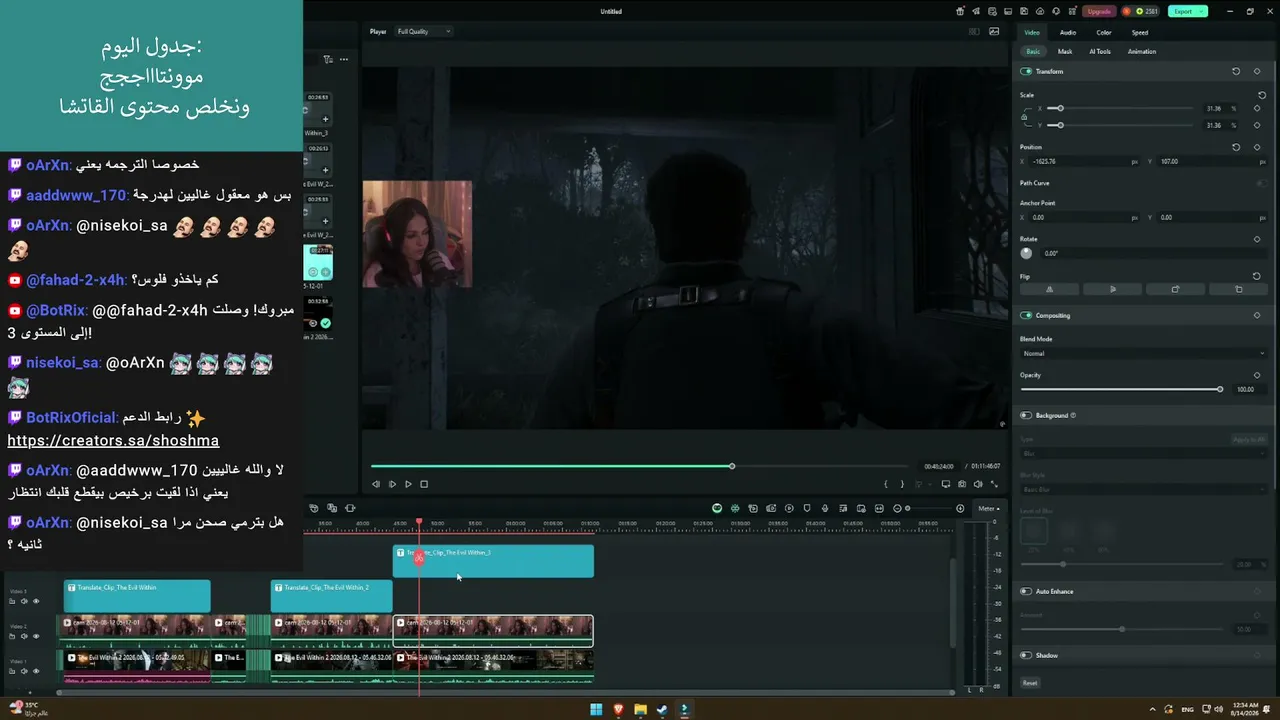
Task: Step back one frame in the player
Action: [376, 484]
